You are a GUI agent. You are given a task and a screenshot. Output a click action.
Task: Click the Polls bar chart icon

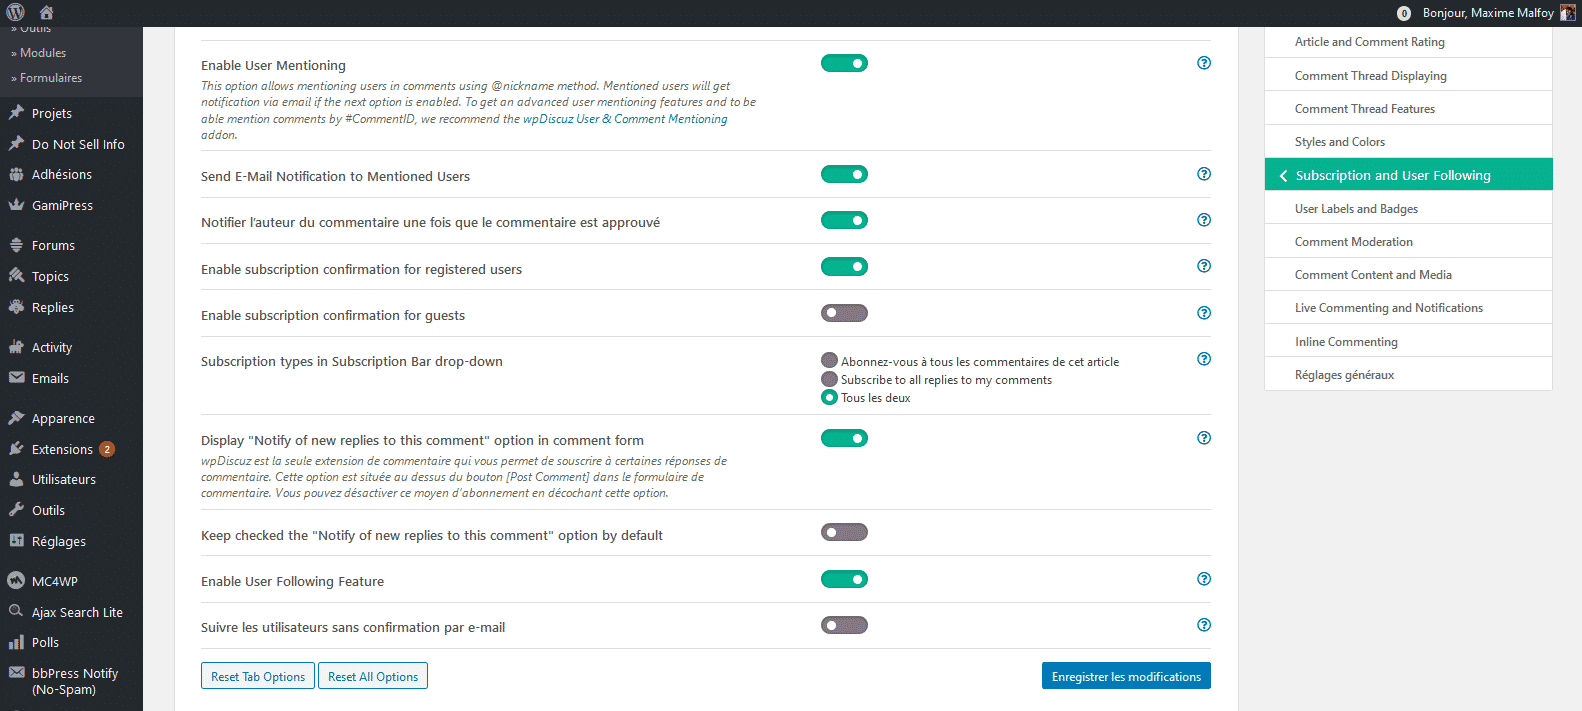tap(16, 642)
